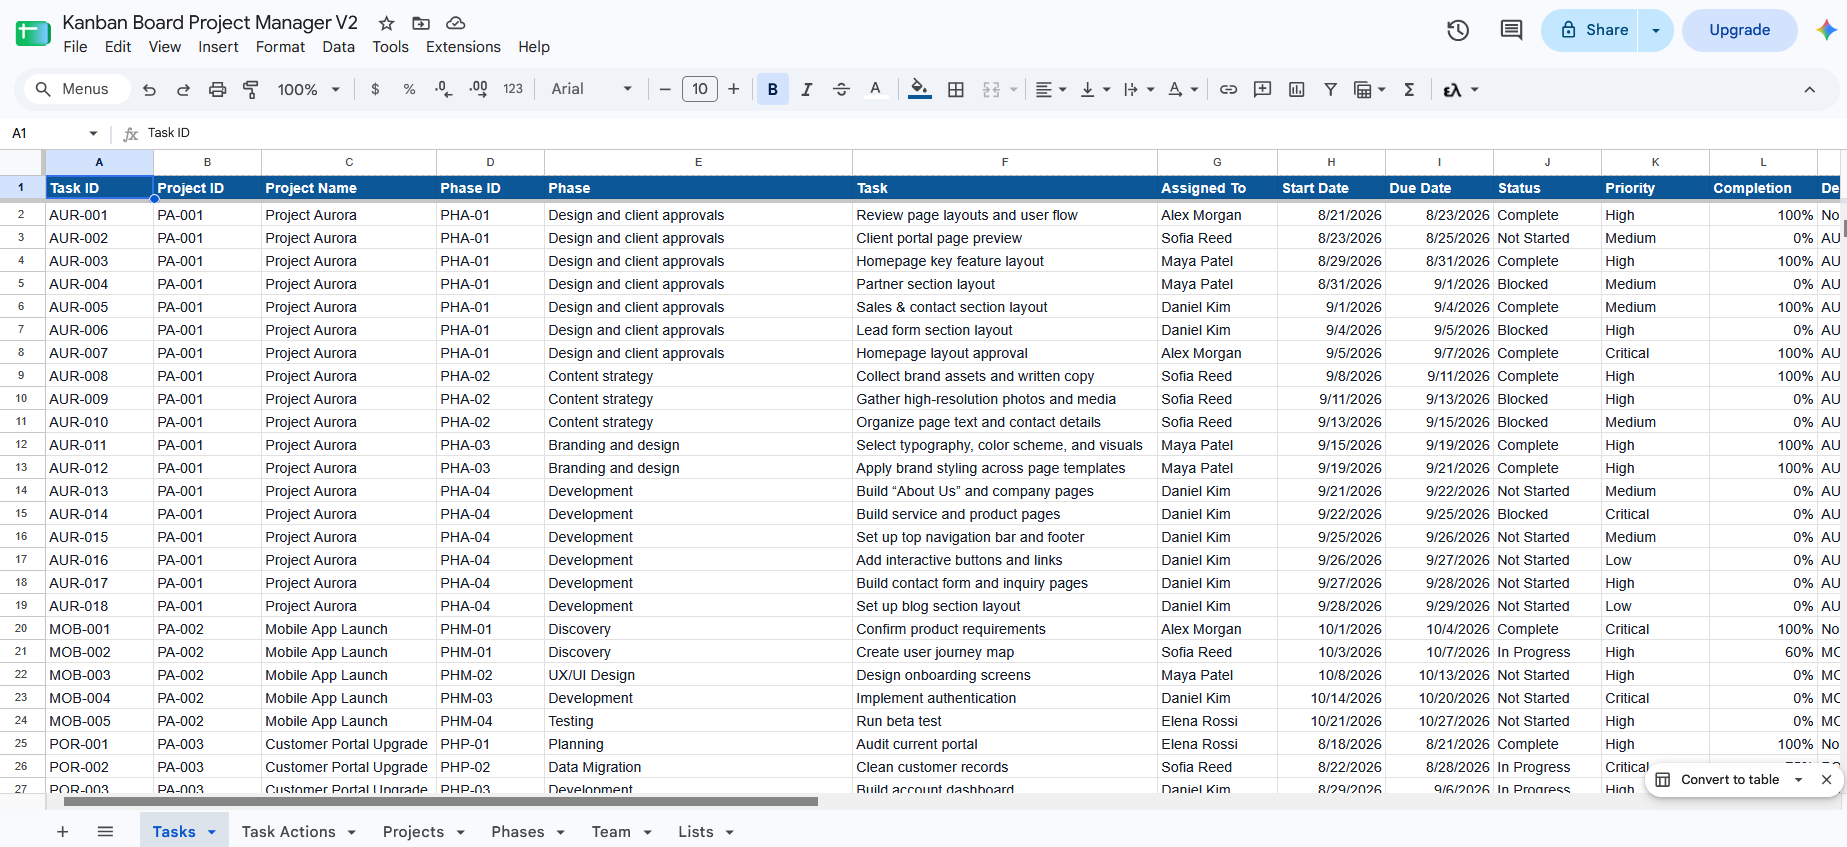Add a new sheet with plus
Screen dimensions: 1847x847
click(62, 832)
